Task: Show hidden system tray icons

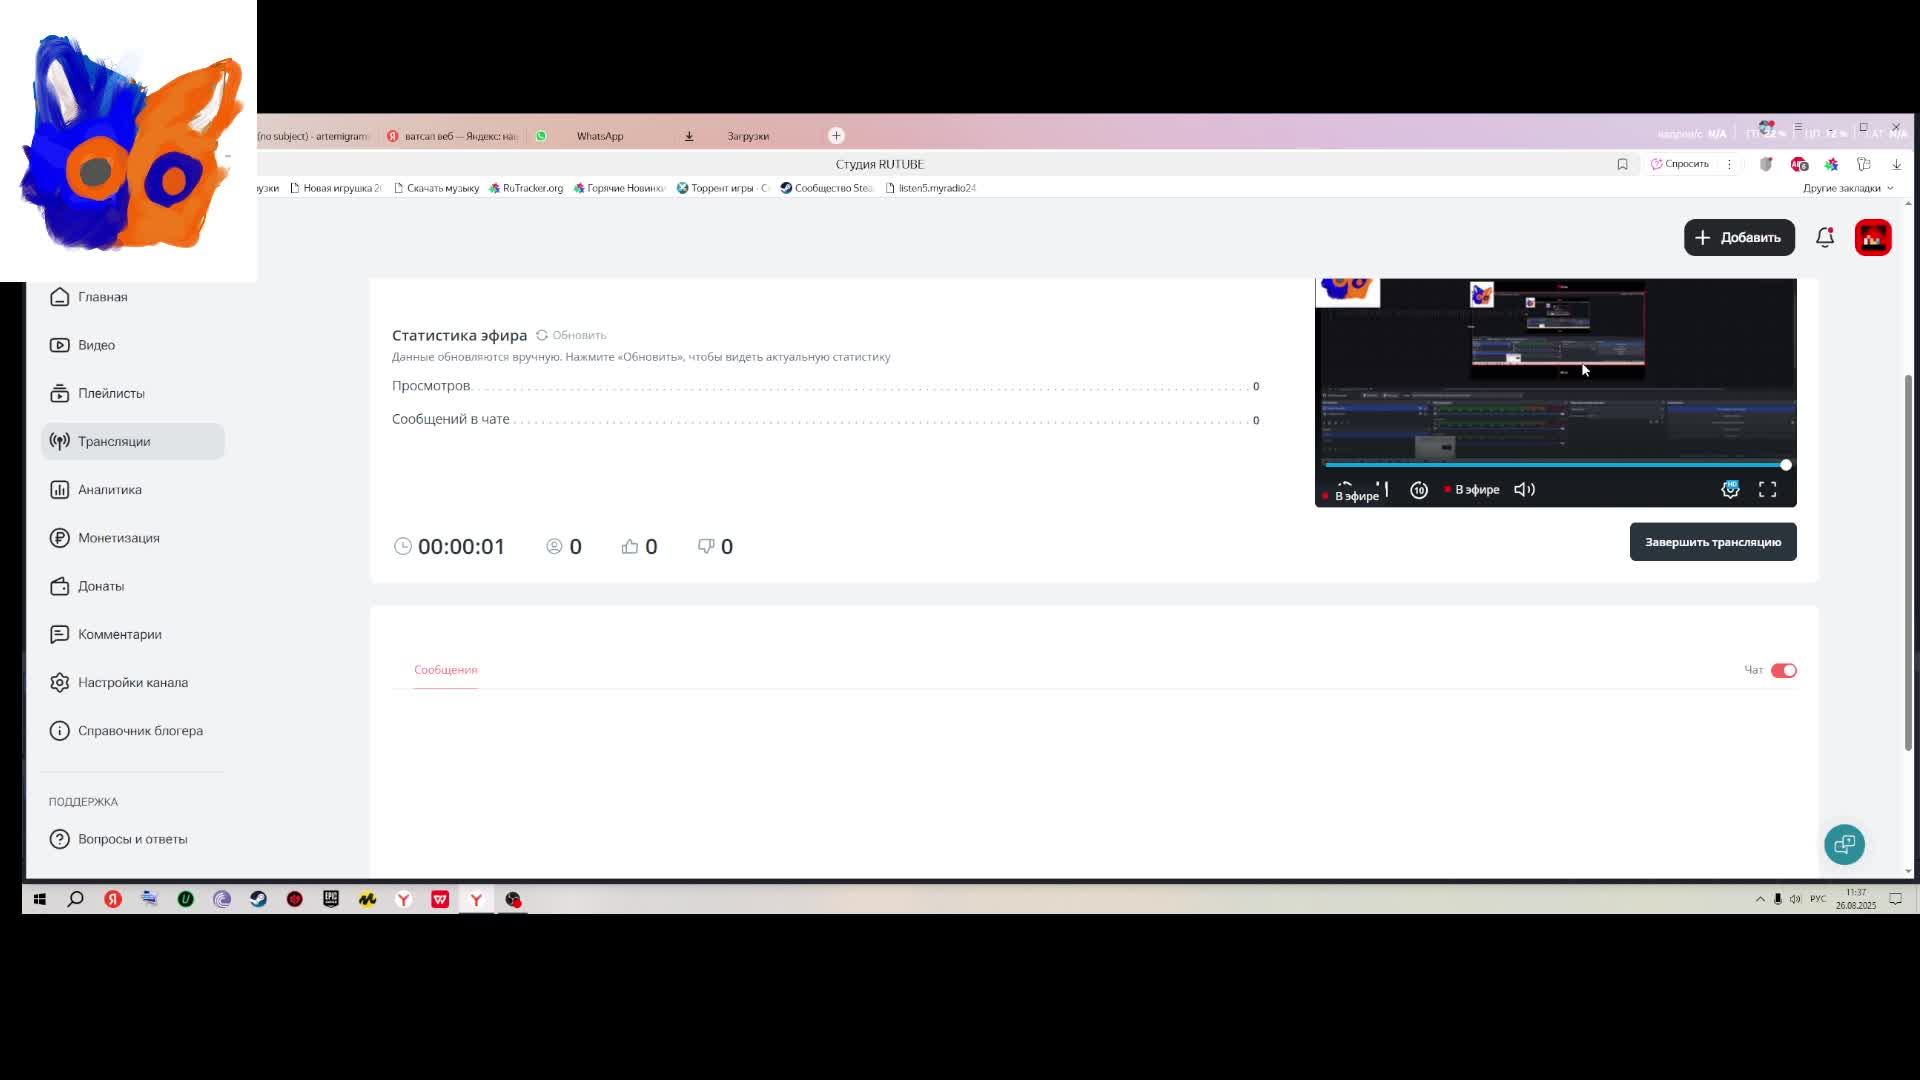Action: coord(1760,899)
